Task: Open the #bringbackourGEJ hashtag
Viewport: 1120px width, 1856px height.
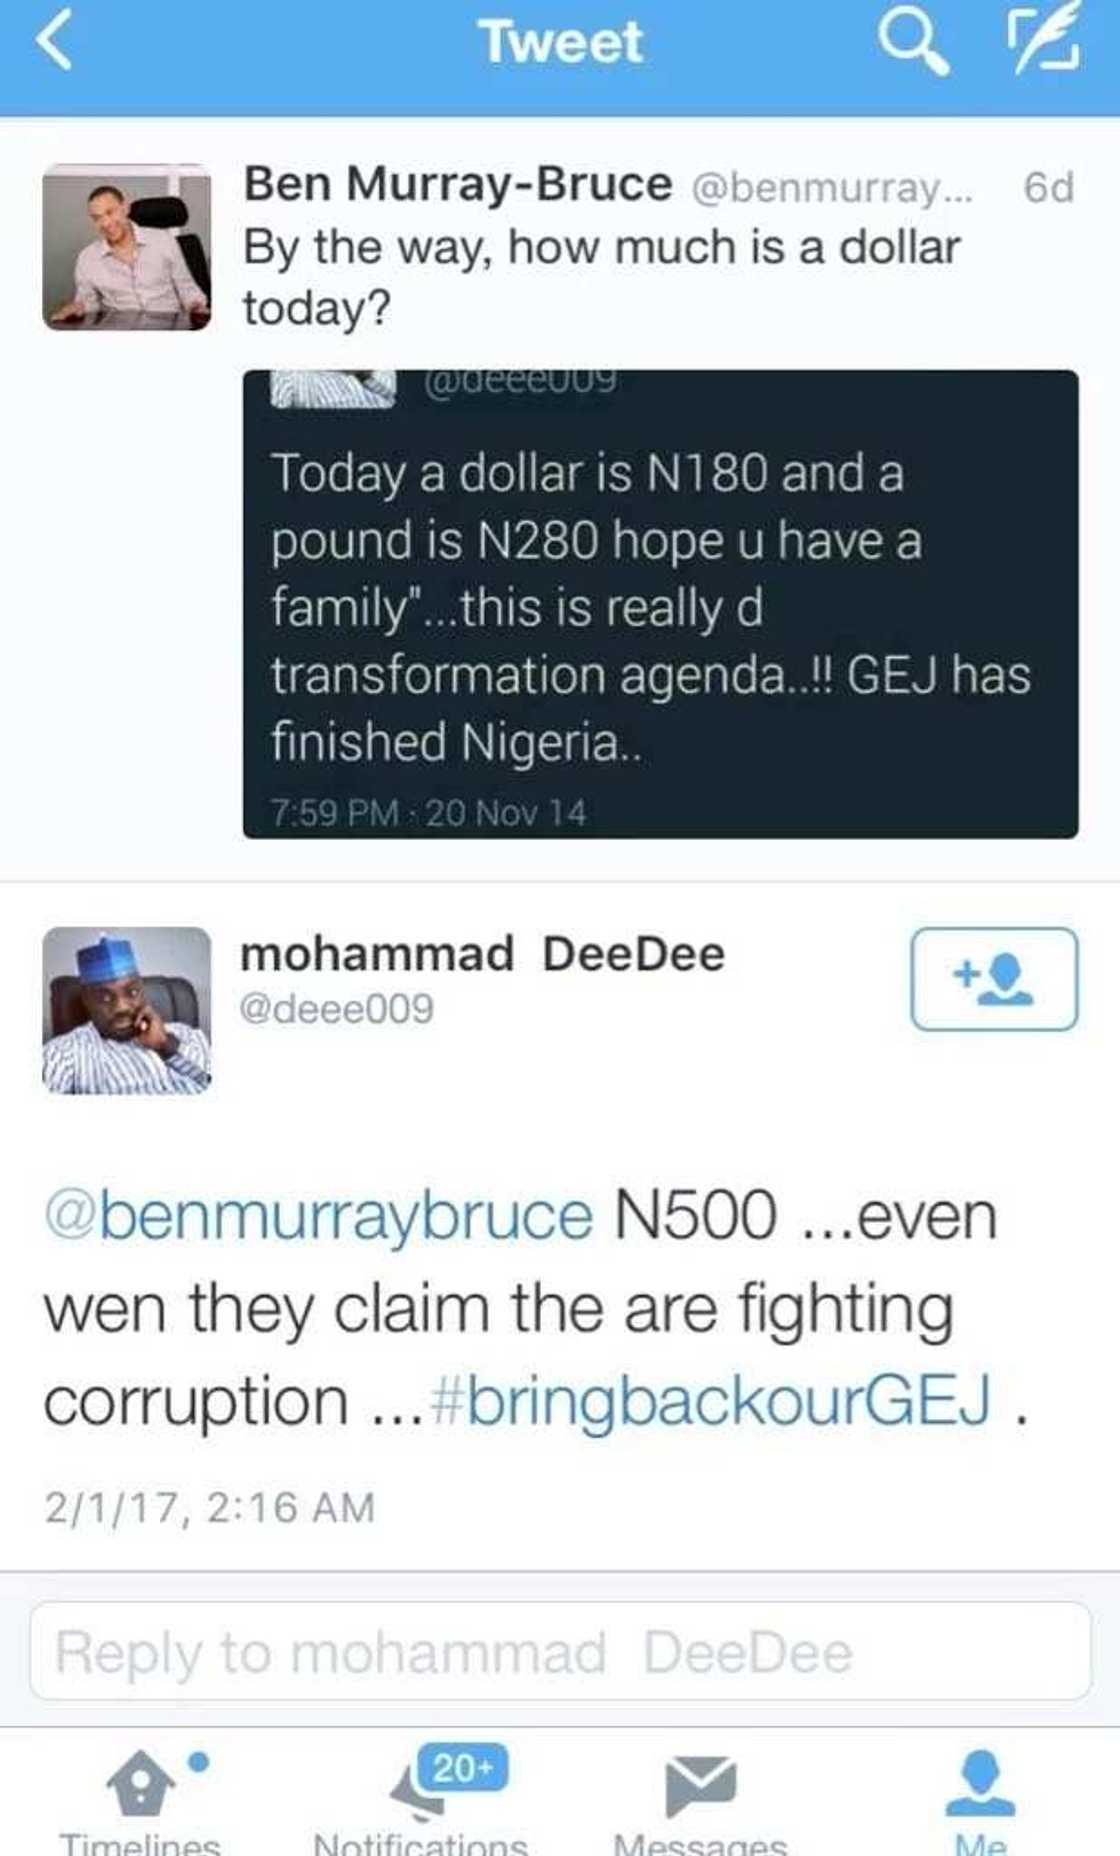Action: pos(711,1400)
